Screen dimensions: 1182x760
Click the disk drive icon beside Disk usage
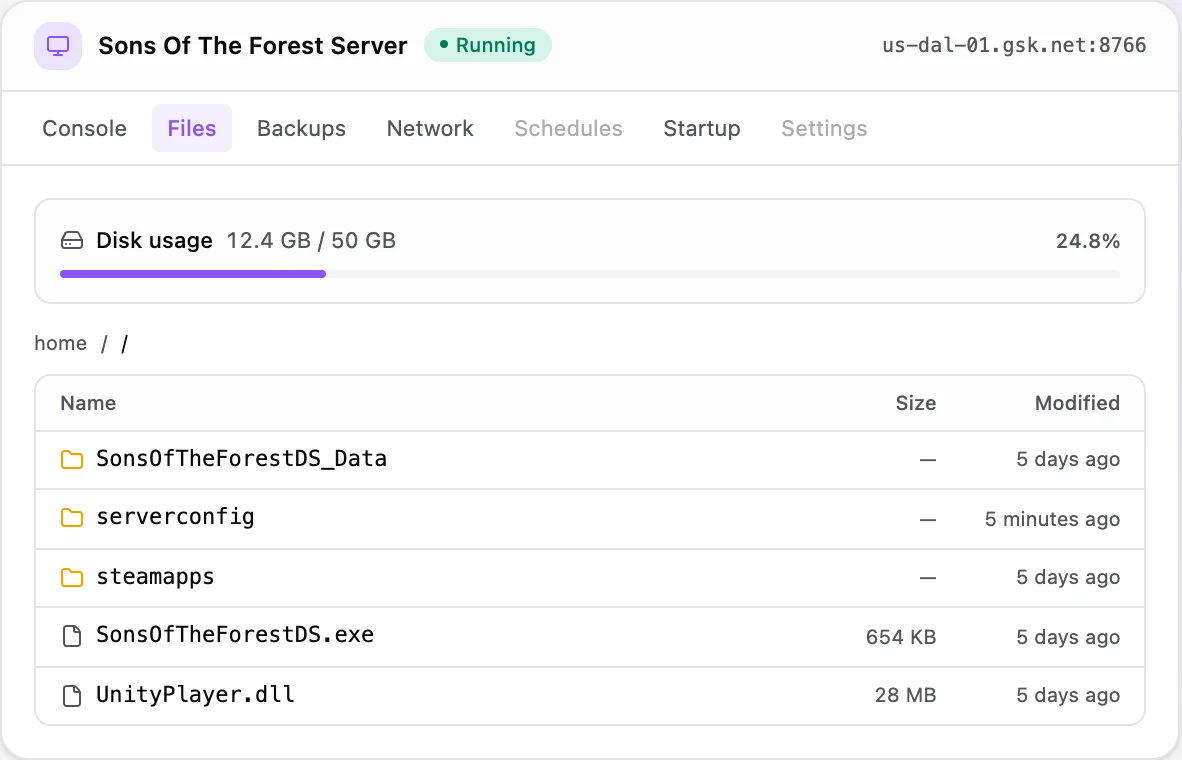[72, 241]
